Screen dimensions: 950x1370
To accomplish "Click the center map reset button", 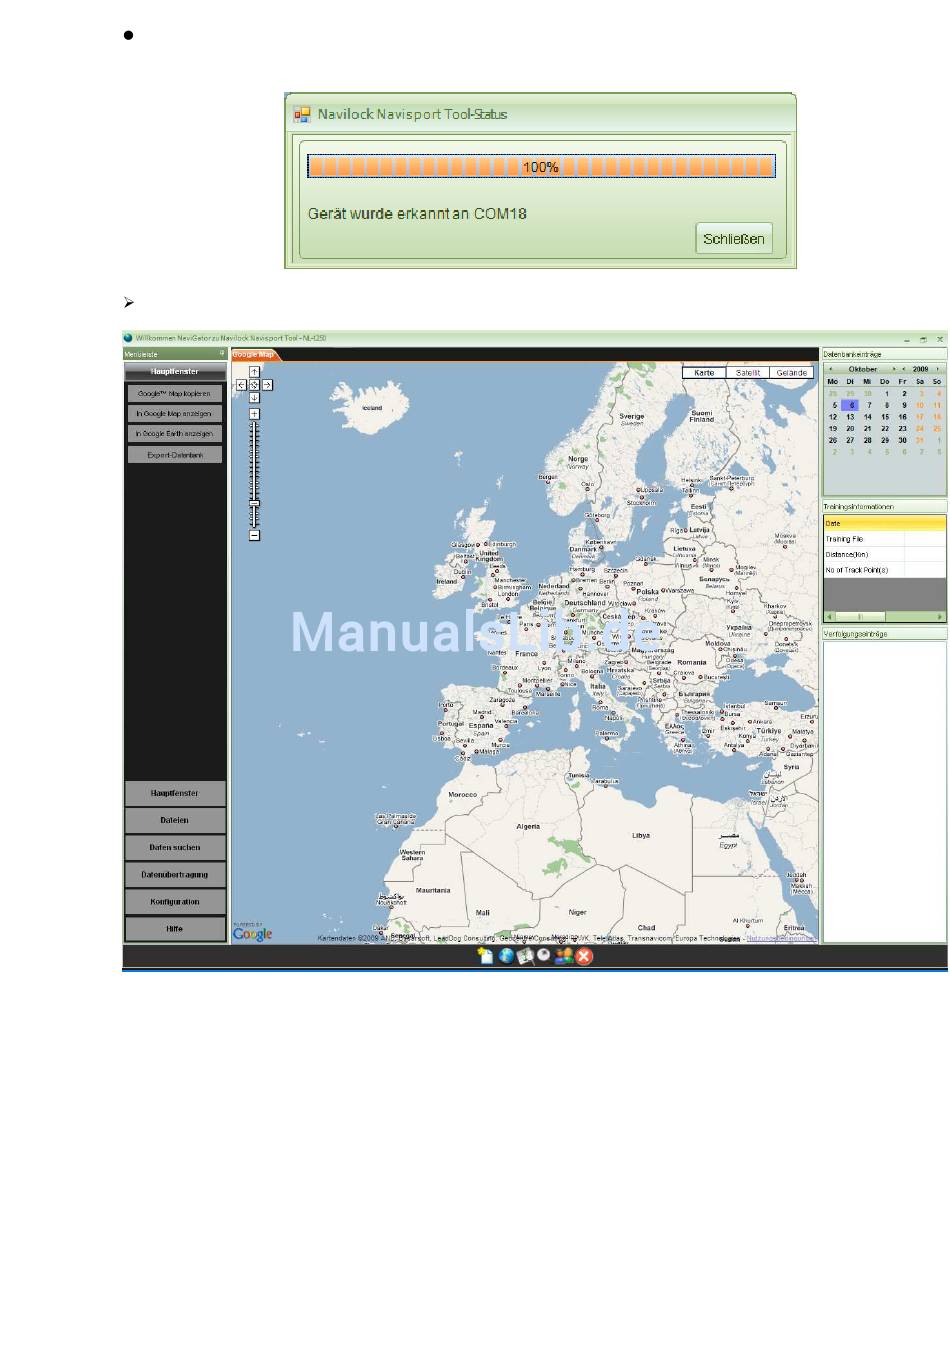I will coord(254,385).
